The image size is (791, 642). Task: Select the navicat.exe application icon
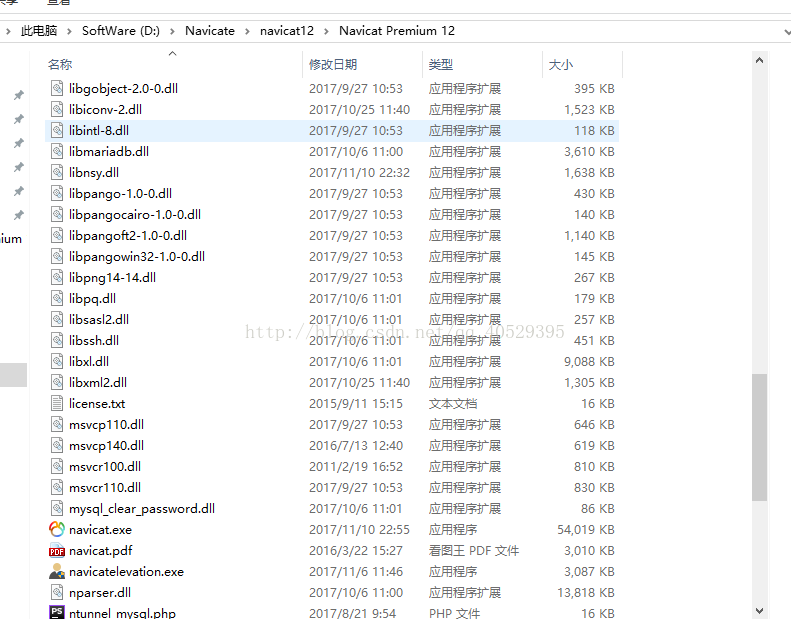[x=57, y=529]
